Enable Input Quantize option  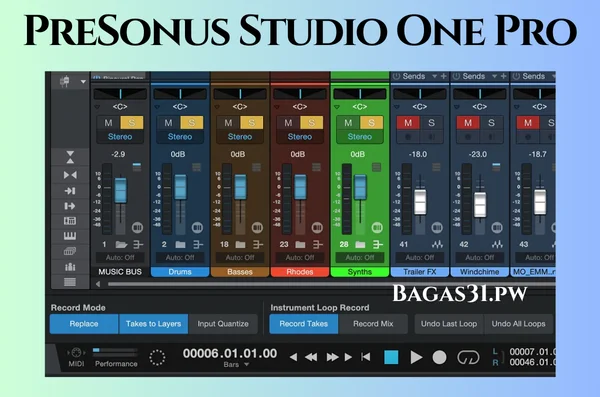[x=223, y=324]
